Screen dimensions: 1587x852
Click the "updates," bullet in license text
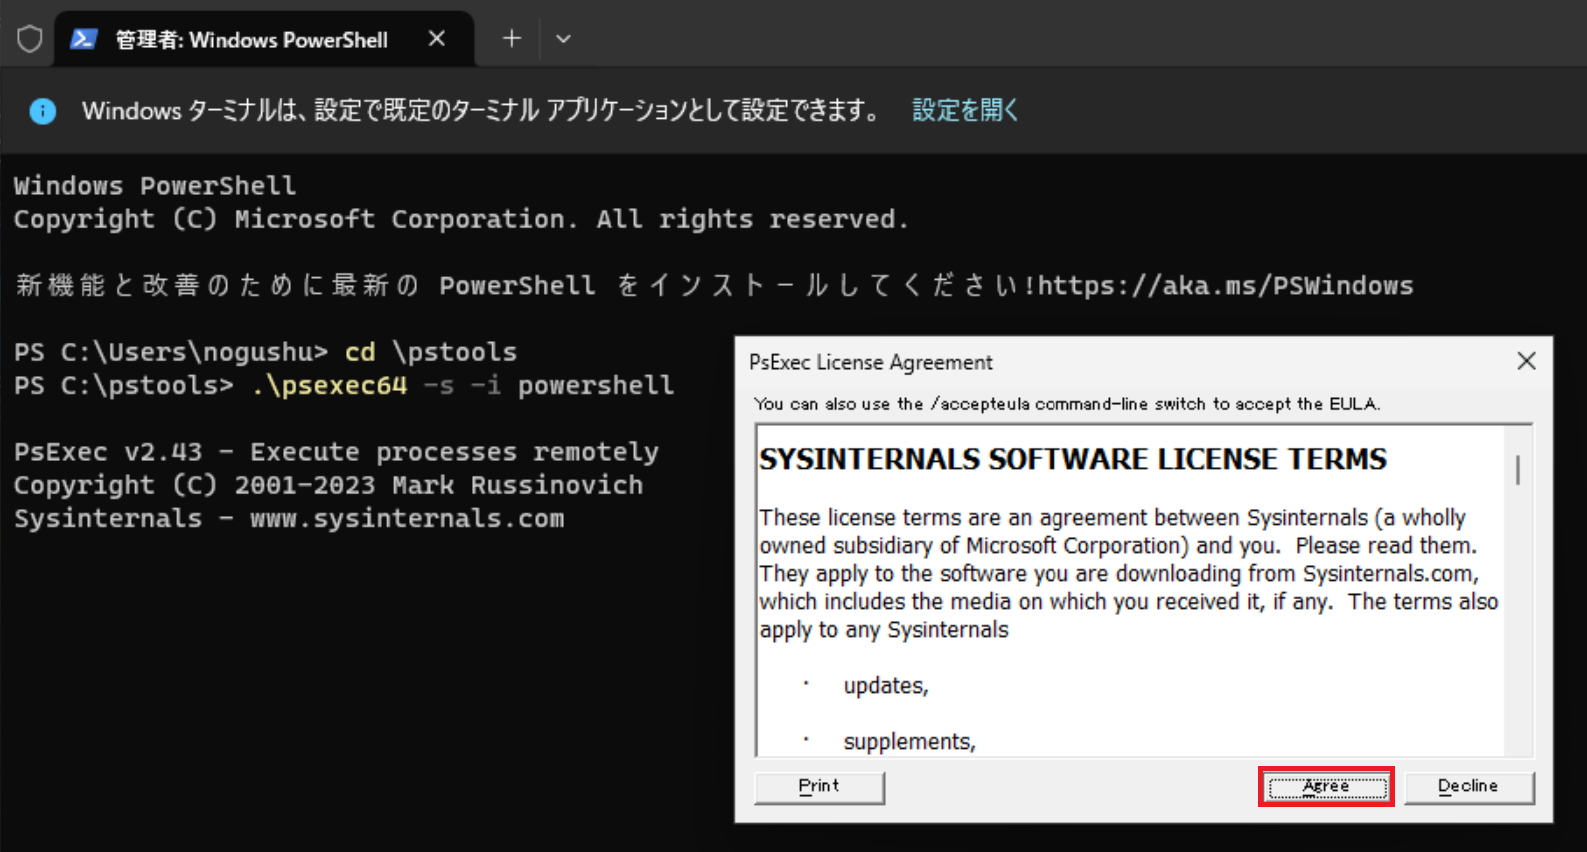[886, 686]
